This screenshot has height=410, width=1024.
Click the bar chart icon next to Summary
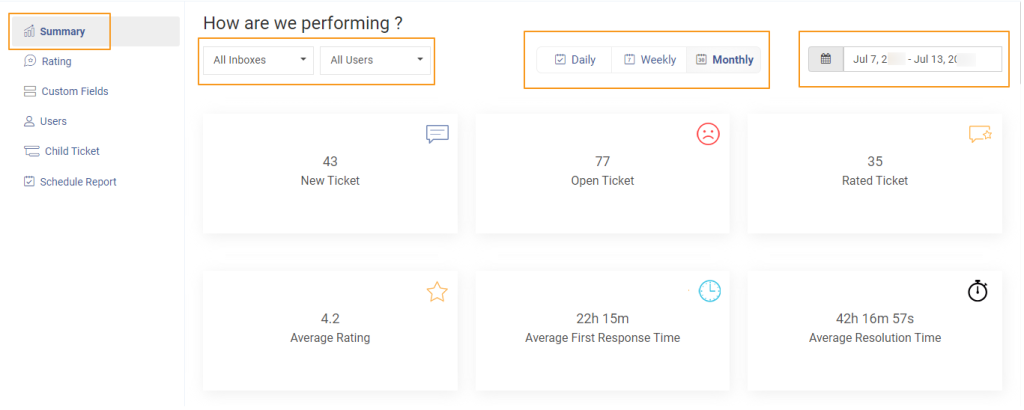[30, 31]
